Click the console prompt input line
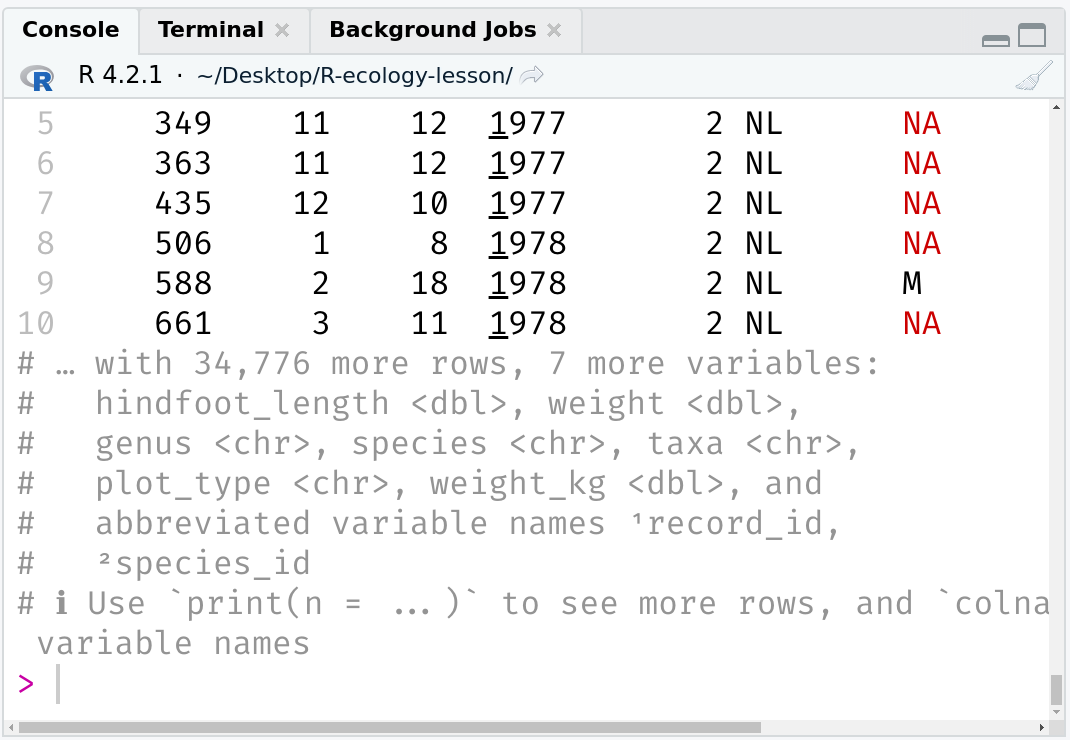 click(532, 684)
